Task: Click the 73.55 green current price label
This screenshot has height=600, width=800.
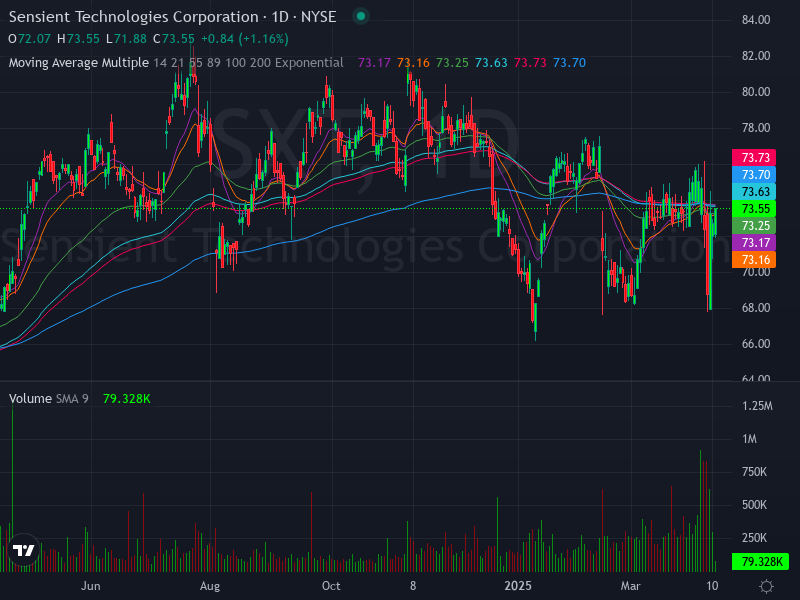Action: 754,208
